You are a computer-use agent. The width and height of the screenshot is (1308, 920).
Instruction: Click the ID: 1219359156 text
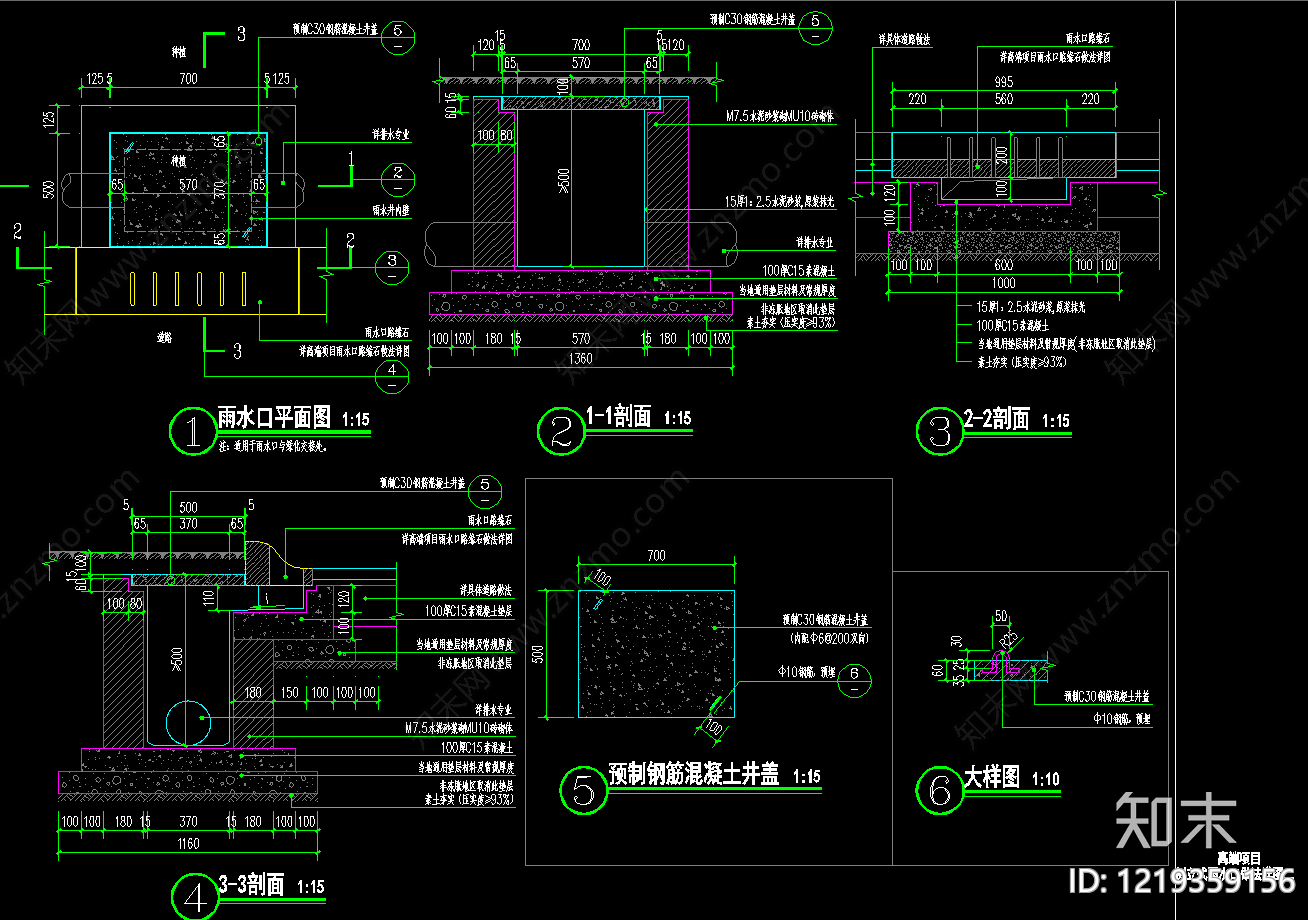click(1182, 880)
